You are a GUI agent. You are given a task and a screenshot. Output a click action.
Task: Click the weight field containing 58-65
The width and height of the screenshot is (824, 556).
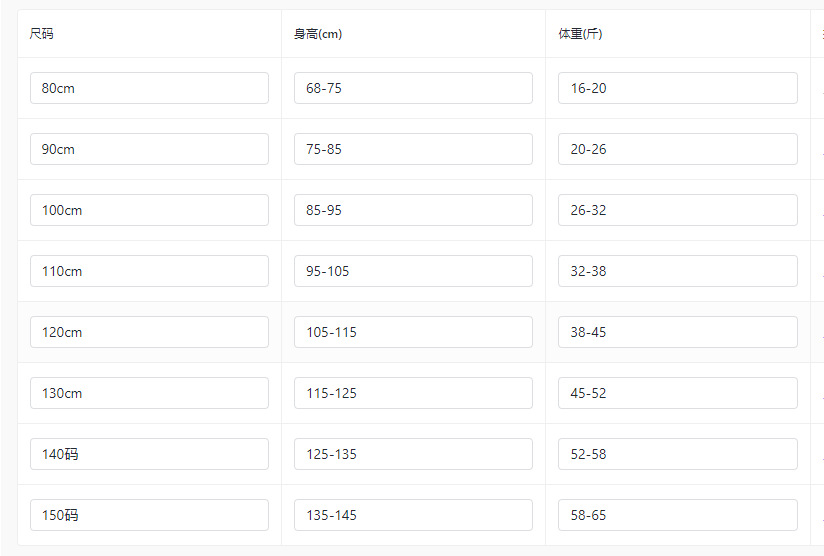[x=677, y=515]
